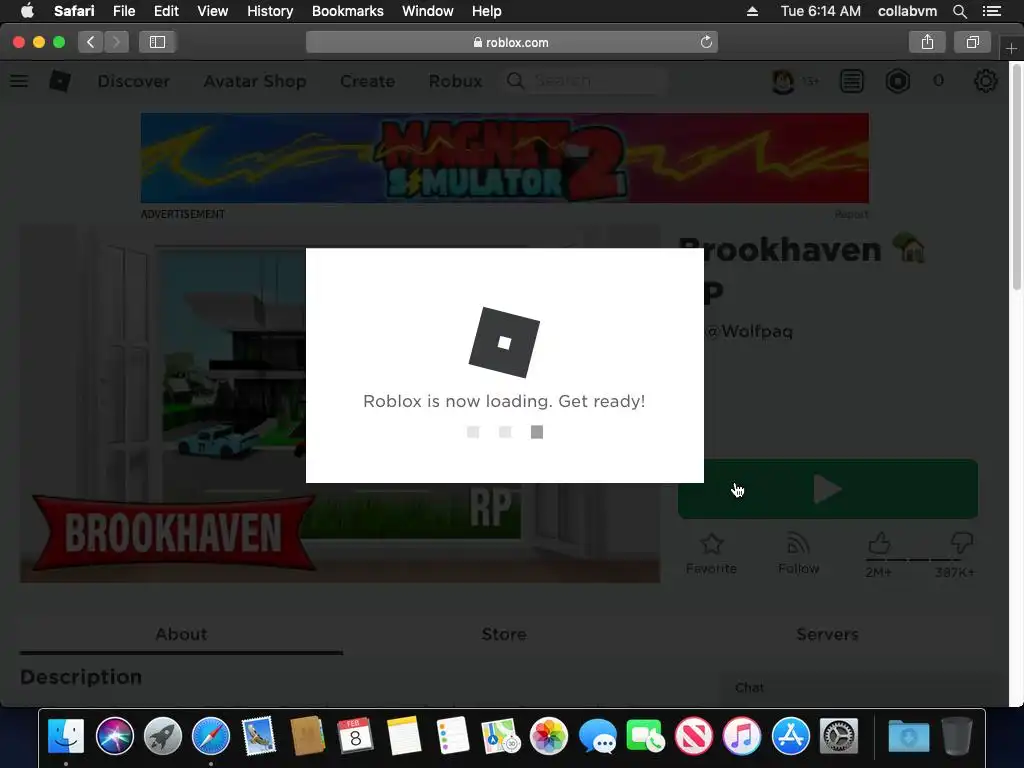1024x768 pixels.
Task: Click the thumbs up like icon
Action: coord(879,543)
